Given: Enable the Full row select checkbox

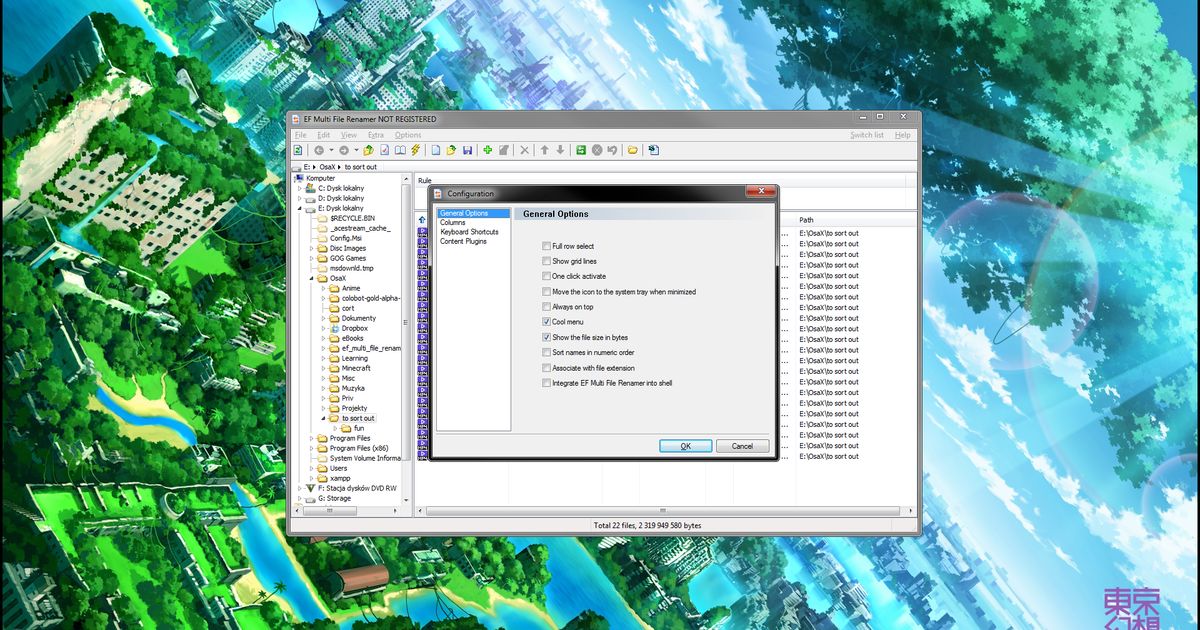Looking at the screenshot, I should [545, 246].
